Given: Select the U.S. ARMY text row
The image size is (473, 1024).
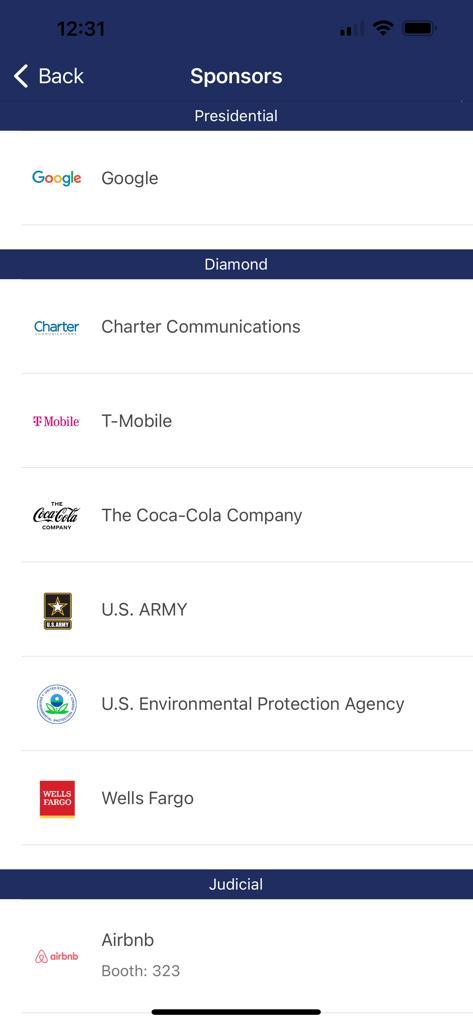Looking at the screenshot, I should [236, 609].
